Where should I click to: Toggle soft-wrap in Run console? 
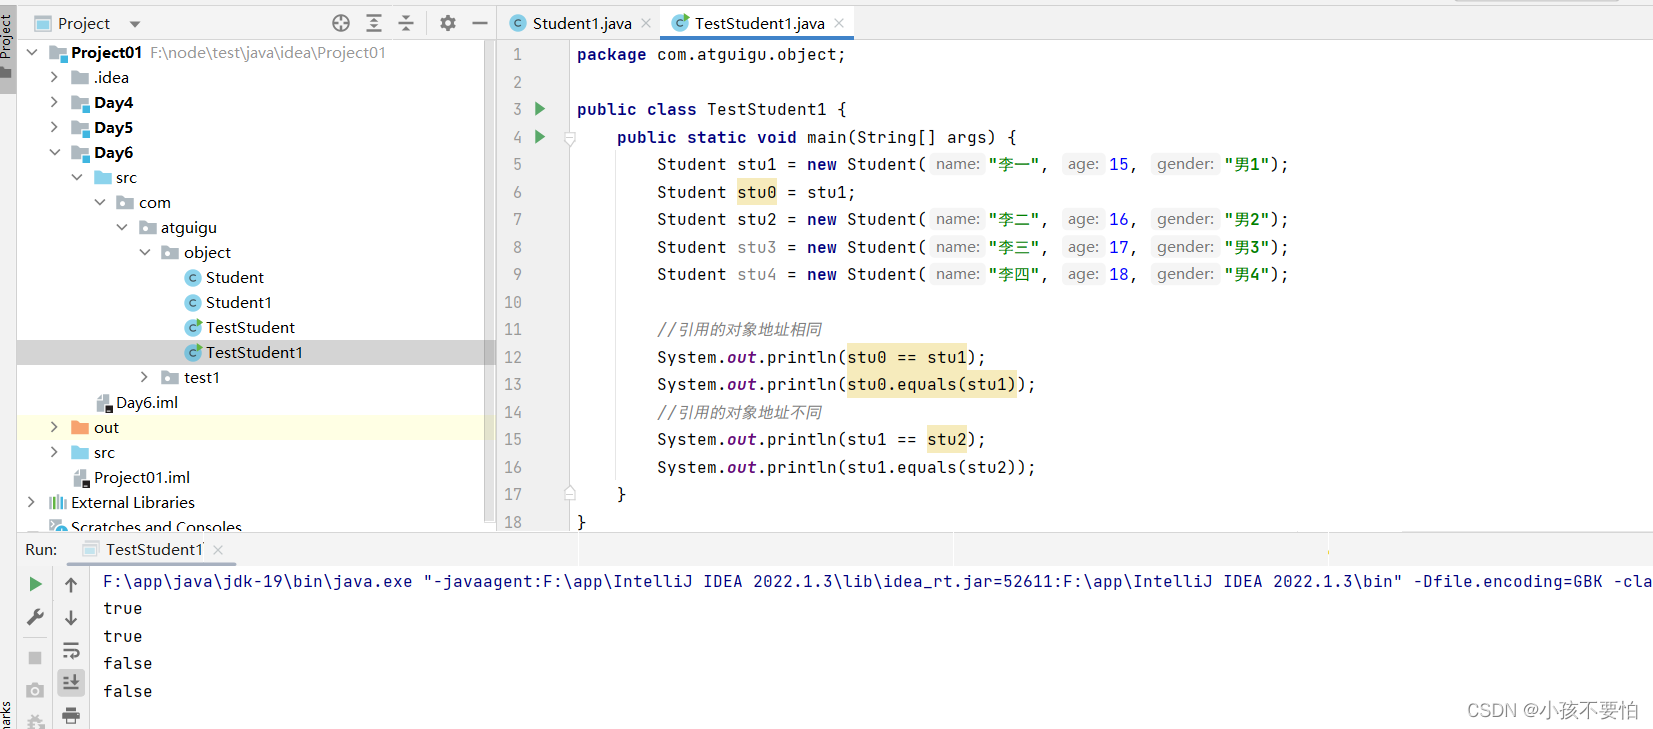tap(71, 651)
